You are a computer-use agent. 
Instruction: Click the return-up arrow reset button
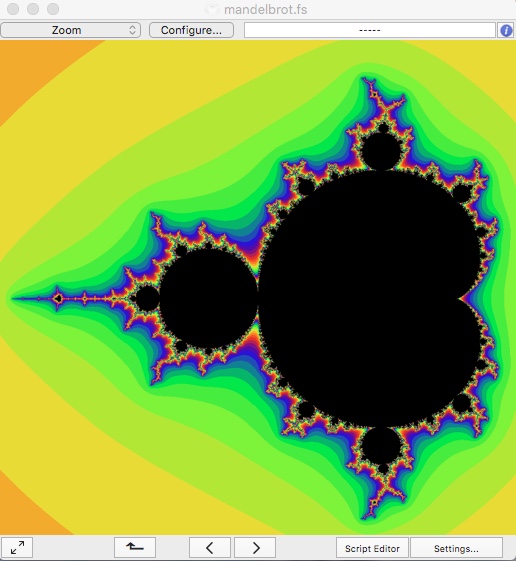tap(135, 547)
